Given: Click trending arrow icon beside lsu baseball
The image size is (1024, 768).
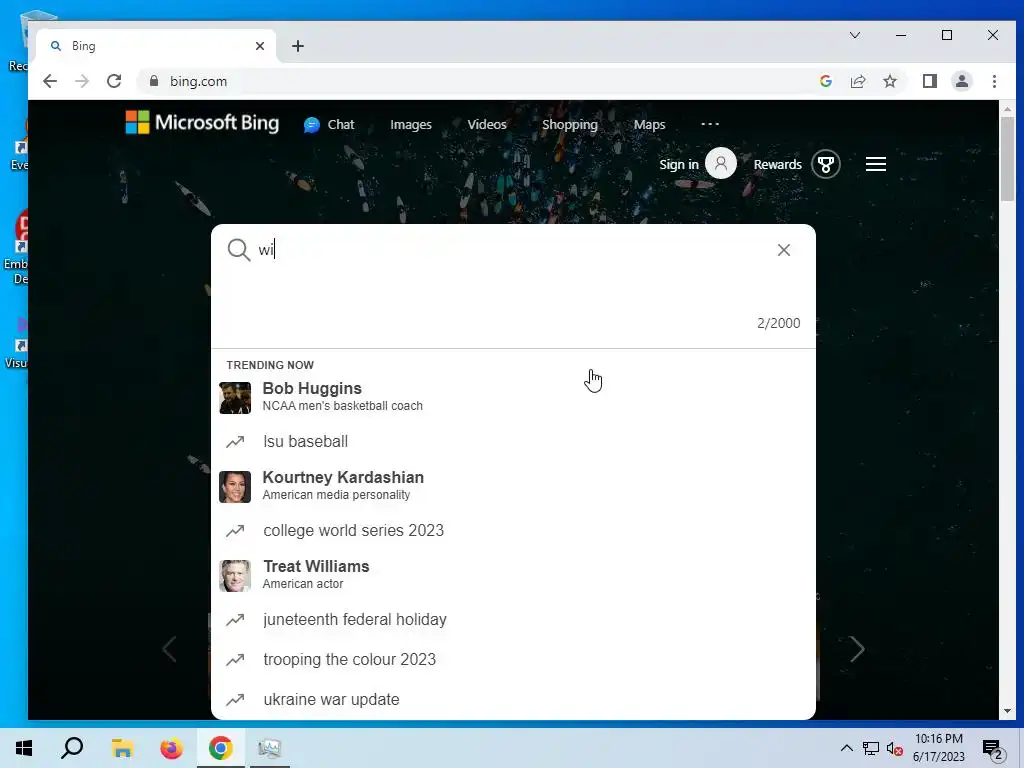Looking at the screenshot, I should pyautogui.click(x=235, y=442).
